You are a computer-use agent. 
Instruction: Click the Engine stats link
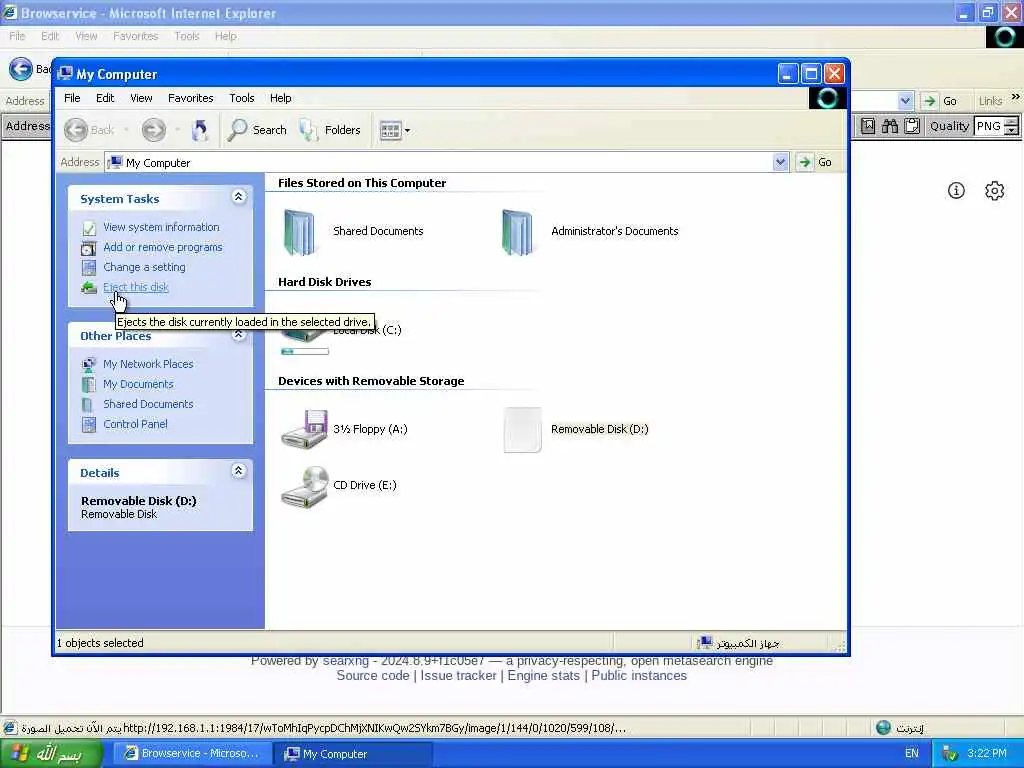543,676
